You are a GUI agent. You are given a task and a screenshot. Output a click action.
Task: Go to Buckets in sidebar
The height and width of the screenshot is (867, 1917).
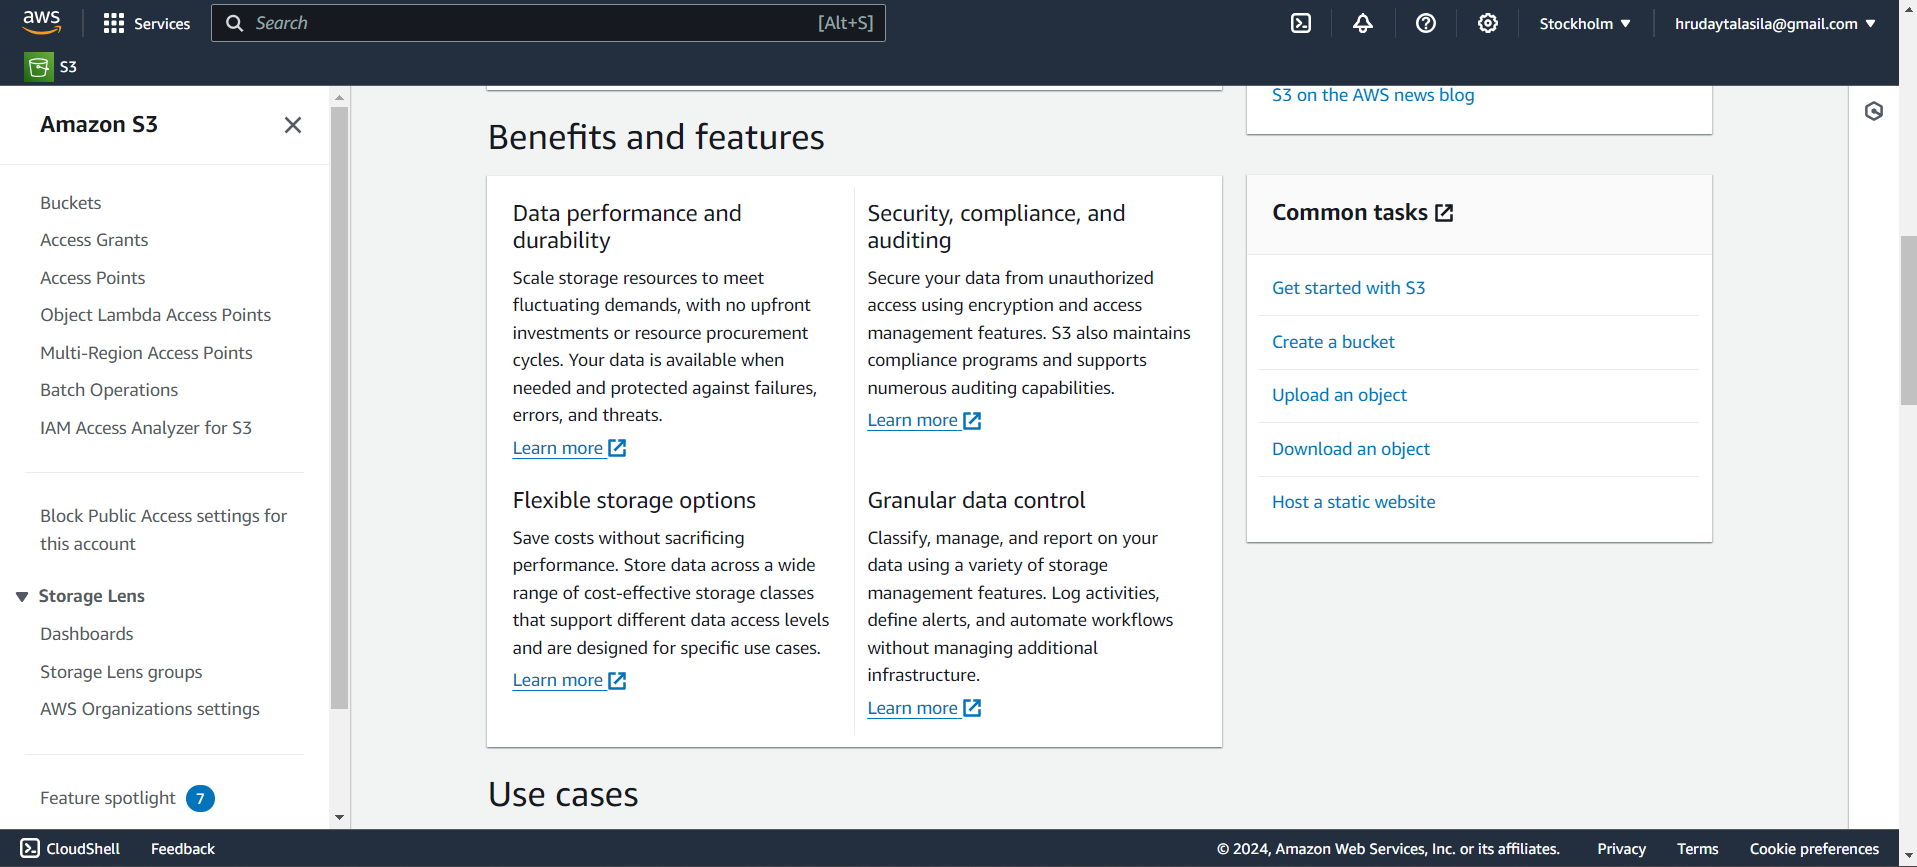coord(71,203)
